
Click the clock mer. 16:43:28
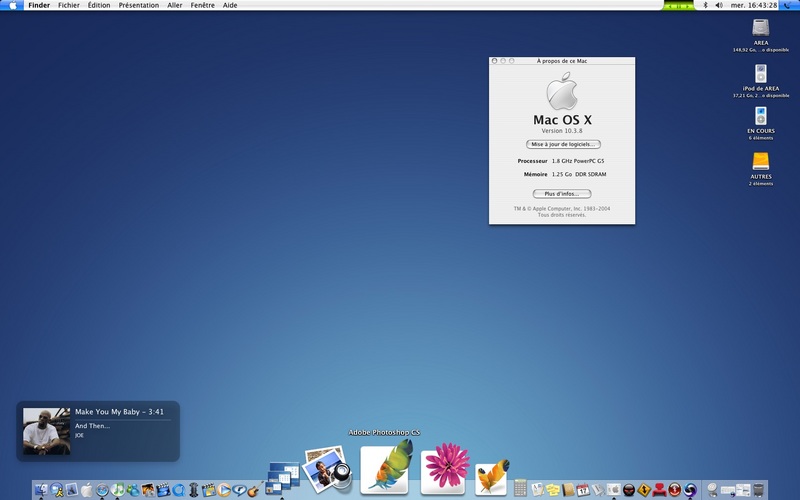754,5
